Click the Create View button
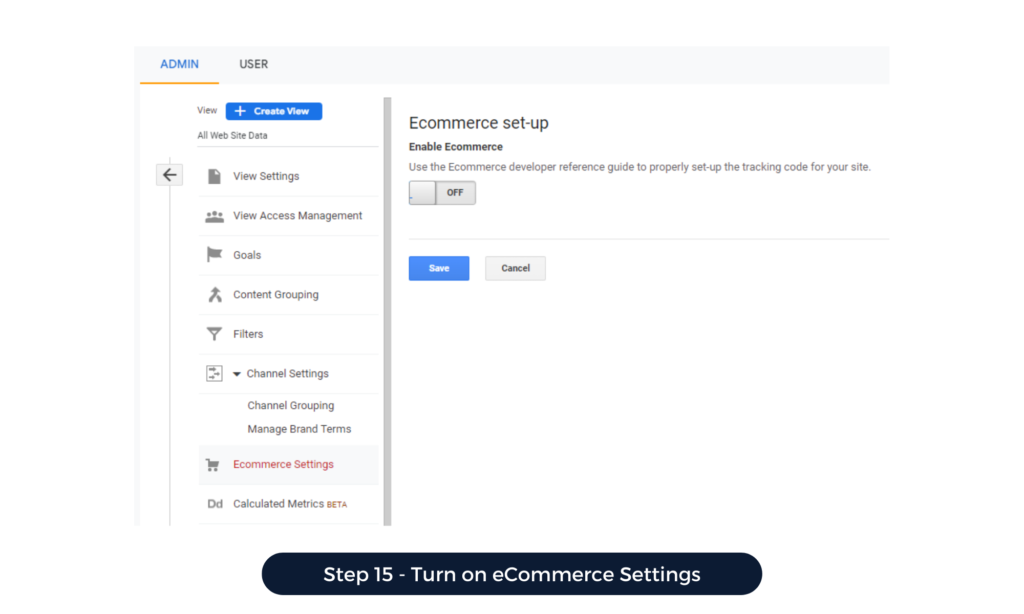 (x=274, y=111)
